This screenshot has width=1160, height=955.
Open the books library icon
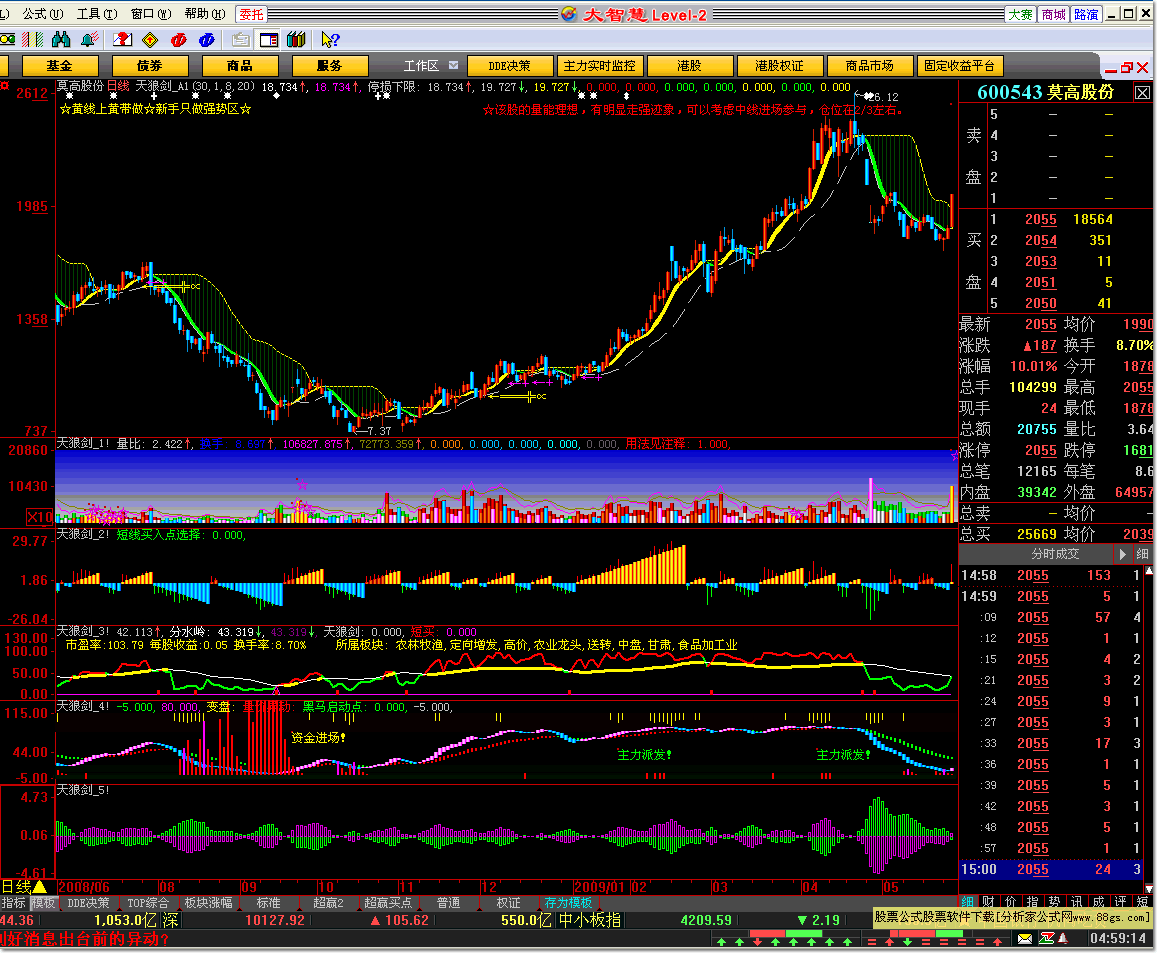[x=296, y=39]
